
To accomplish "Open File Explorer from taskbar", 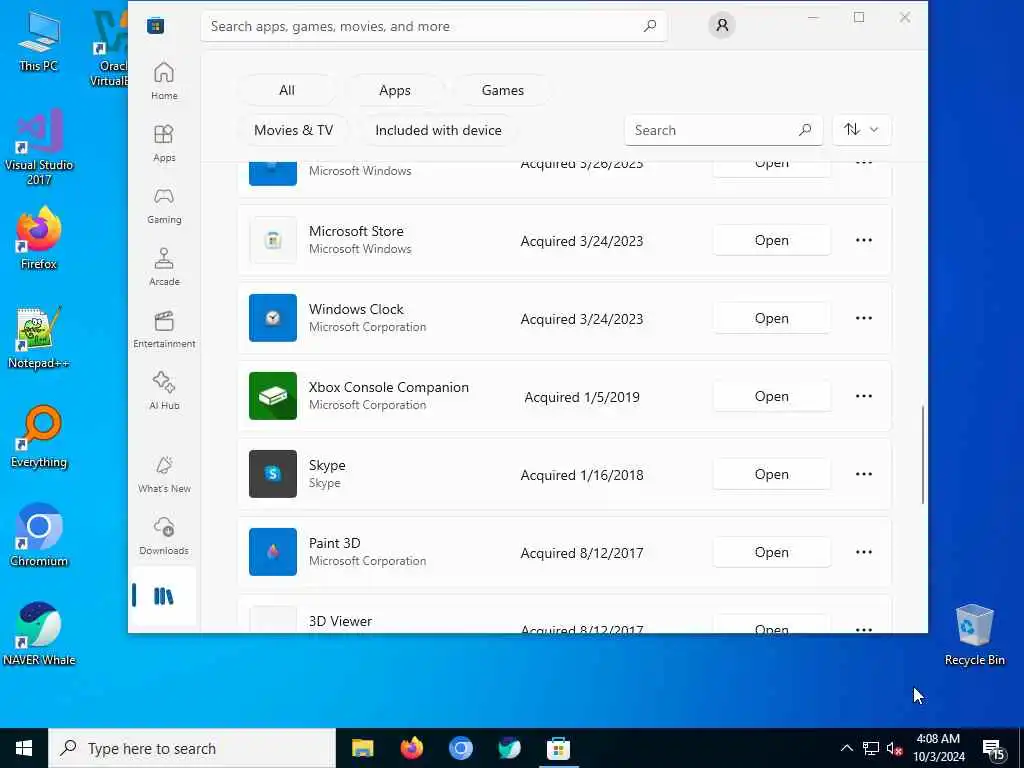I will point(362,748).
